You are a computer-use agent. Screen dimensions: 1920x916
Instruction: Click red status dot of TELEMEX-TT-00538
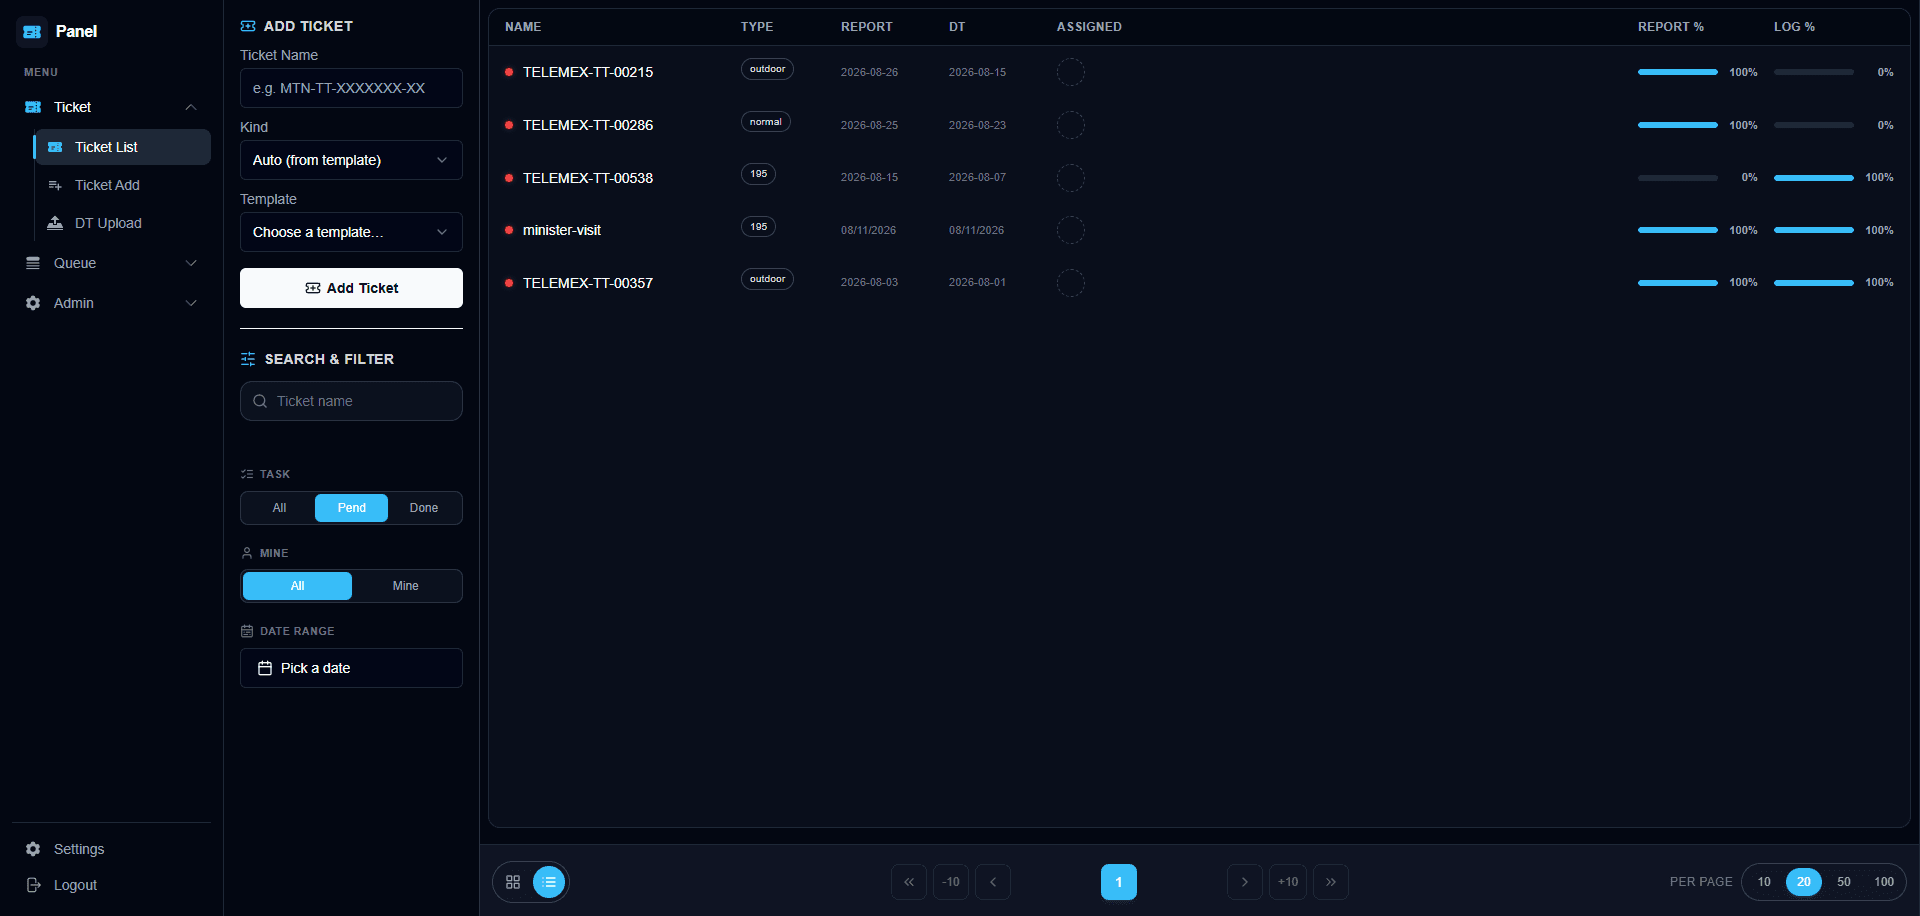click(509, 178)
